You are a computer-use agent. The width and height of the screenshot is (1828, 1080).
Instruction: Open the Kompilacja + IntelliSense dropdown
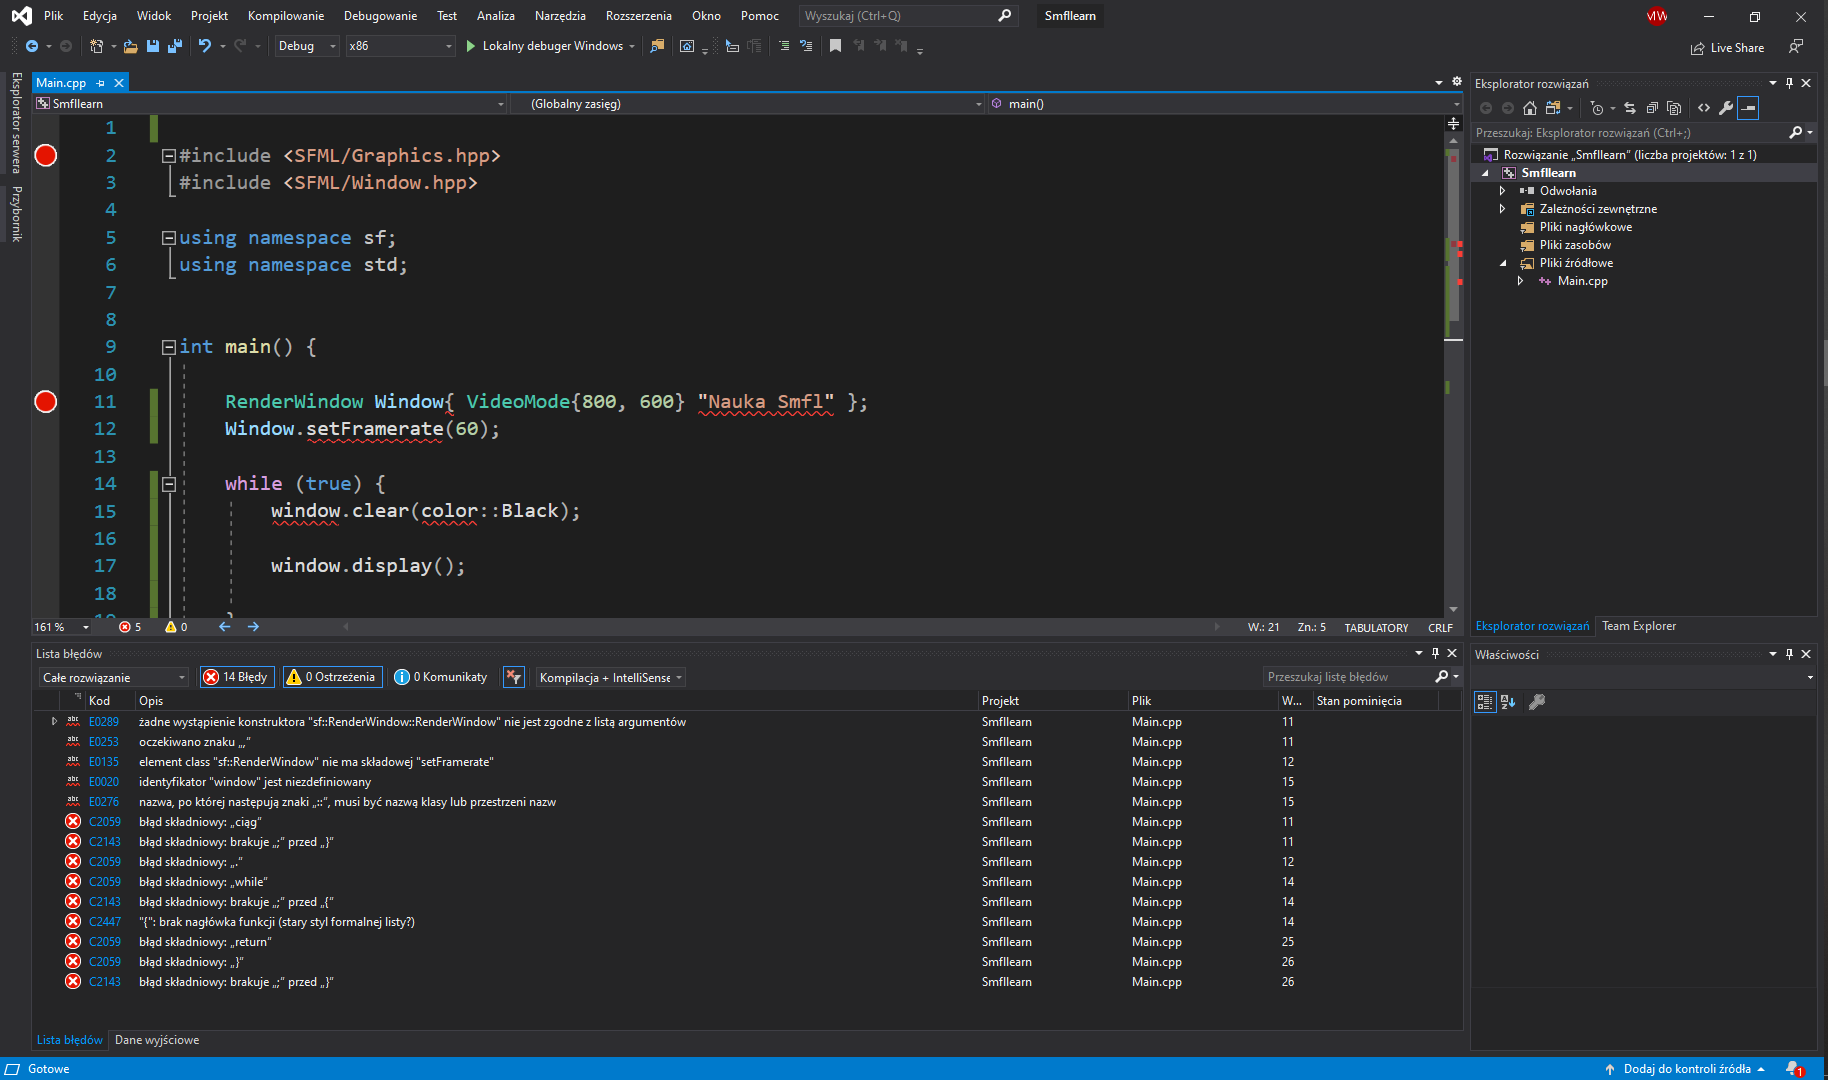[x=611, y=677]
